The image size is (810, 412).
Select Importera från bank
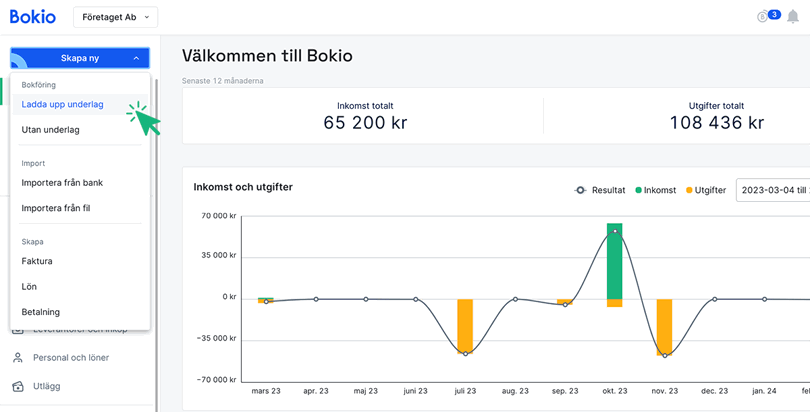click(62, 183)
